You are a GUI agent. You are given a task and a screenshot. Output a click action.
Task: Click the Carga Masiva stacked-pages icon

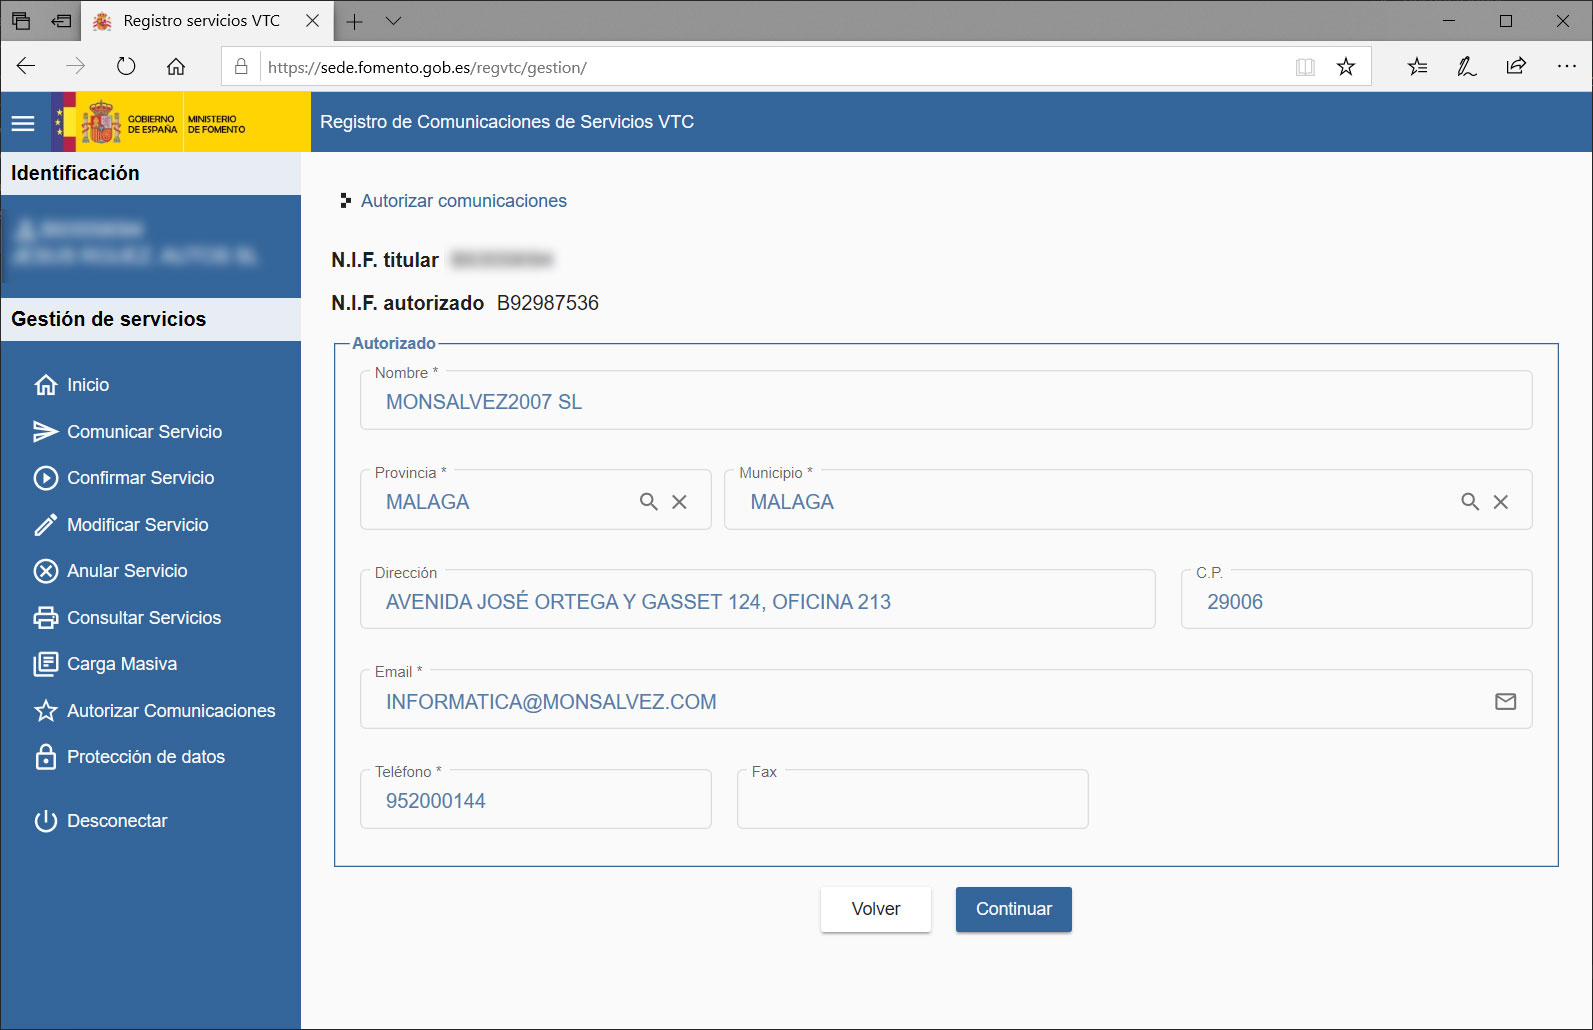coord(46,664)
